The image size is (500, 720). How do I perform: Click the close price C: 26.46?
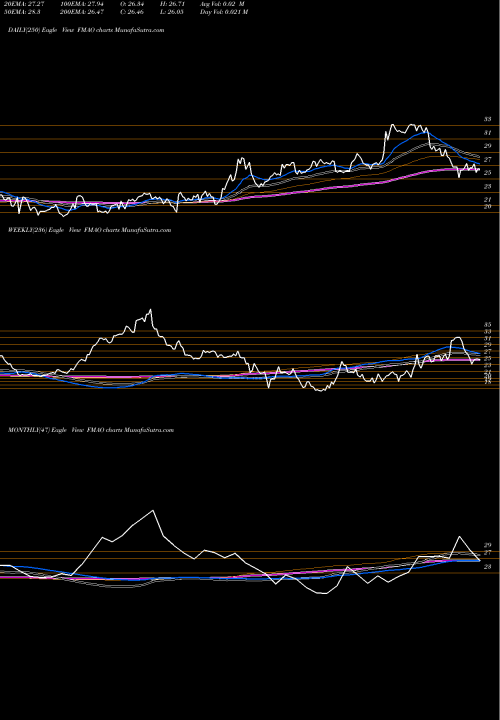134,12
